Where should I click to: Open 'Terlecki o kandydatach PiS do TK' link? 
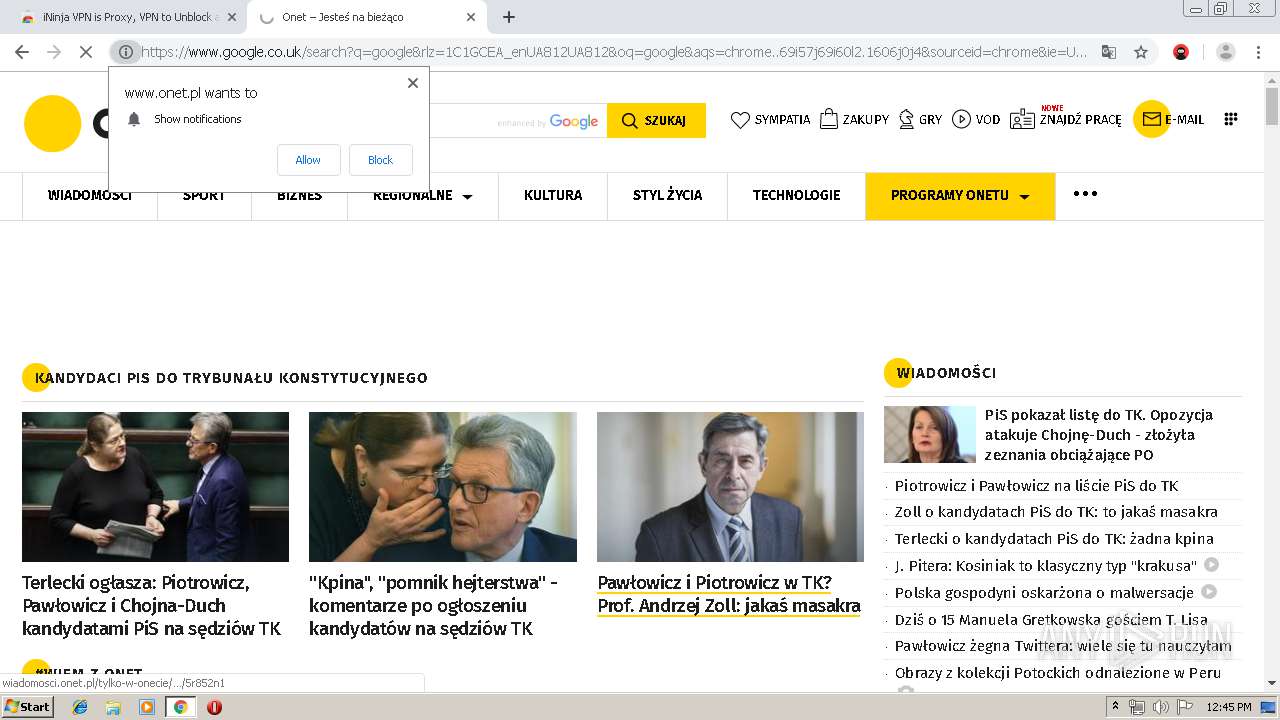click(x=1054, y=539)
